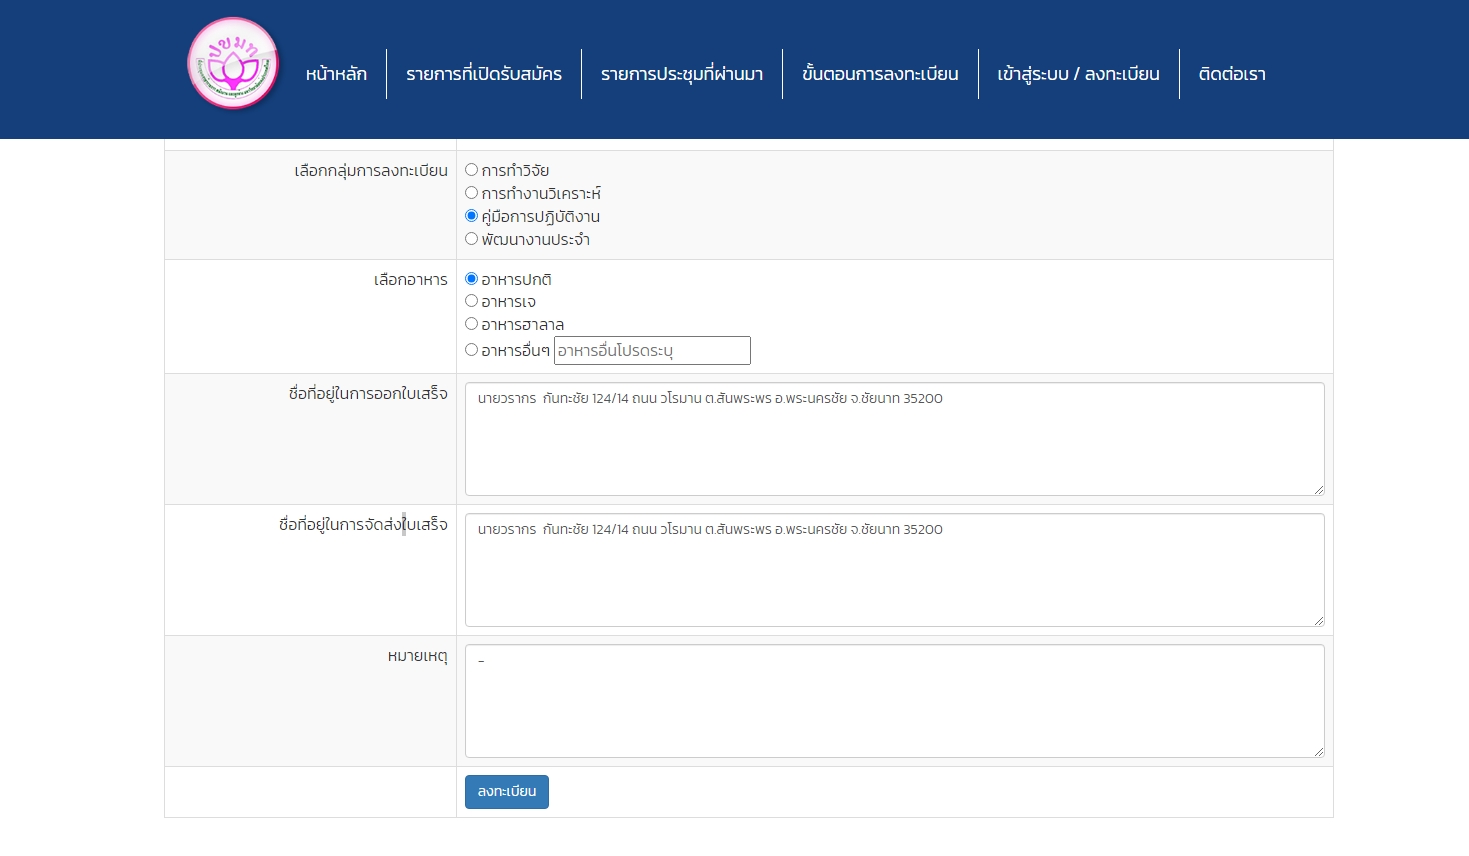Click the receipt issuing address textarea
Viewport: 1469px width, 856px height.
pyautogui.click(x=895, y=439)
